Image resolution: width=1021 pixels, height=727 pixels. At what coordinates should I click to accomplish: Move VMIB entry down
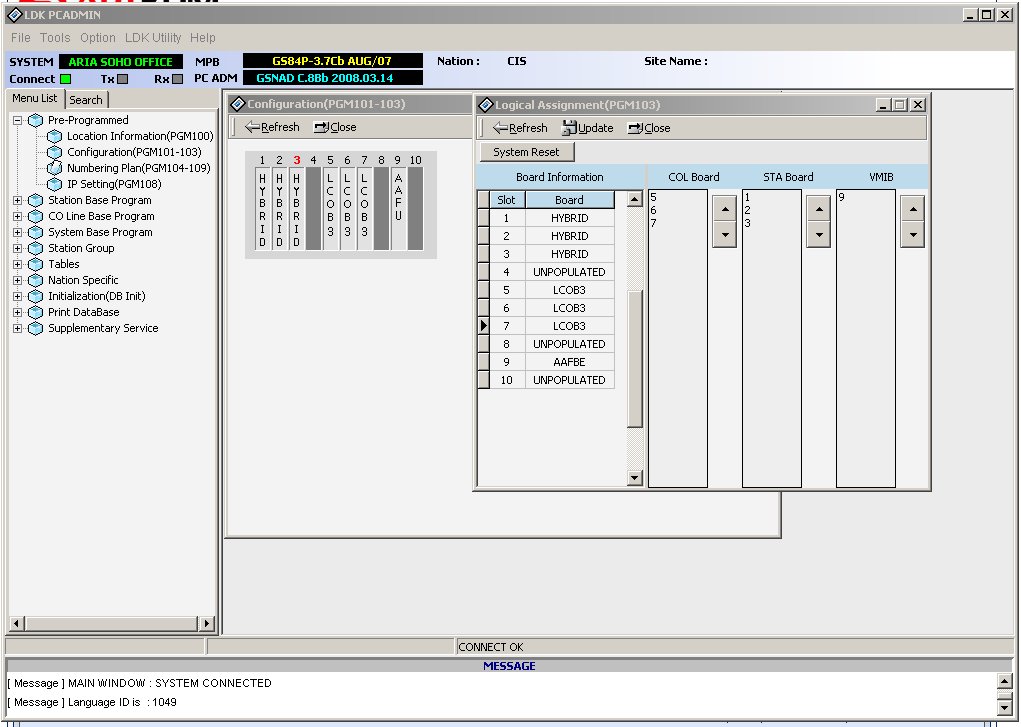click(x=913, y=235)
